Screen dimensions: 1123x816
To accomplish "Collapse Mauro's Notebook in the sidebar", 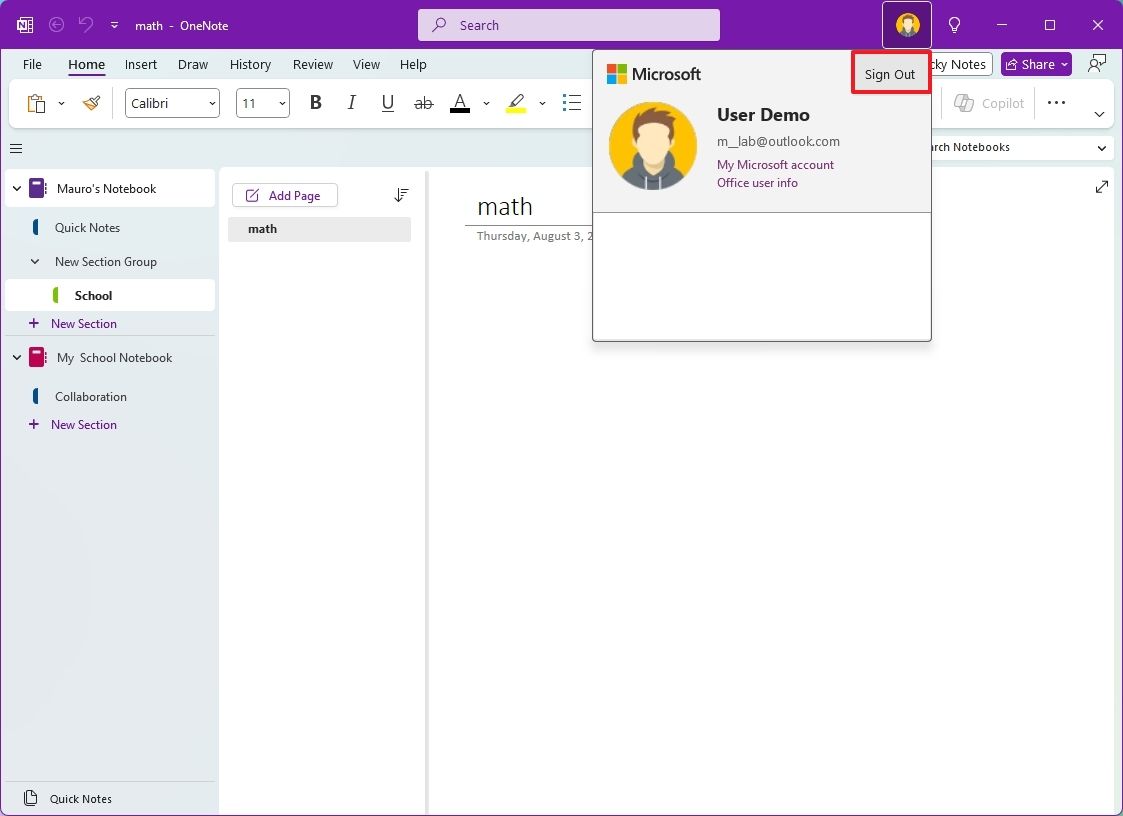I will (16, 188).
